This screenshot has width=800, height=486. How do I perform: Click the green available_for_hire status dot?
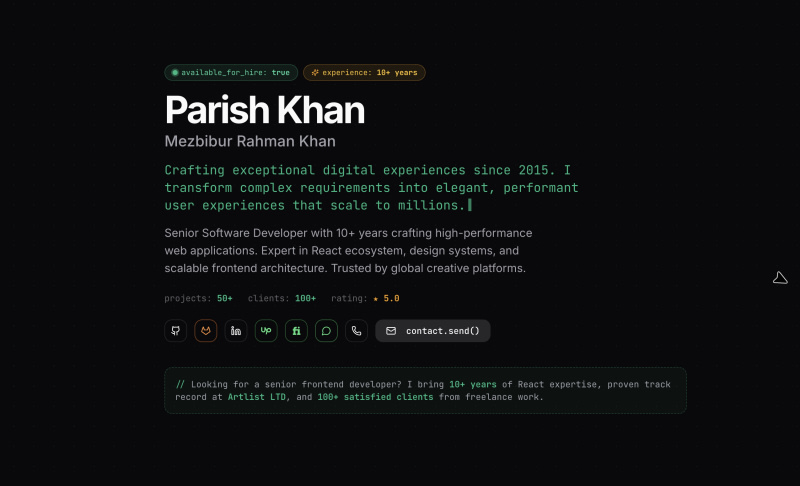[x=175, y=73]
